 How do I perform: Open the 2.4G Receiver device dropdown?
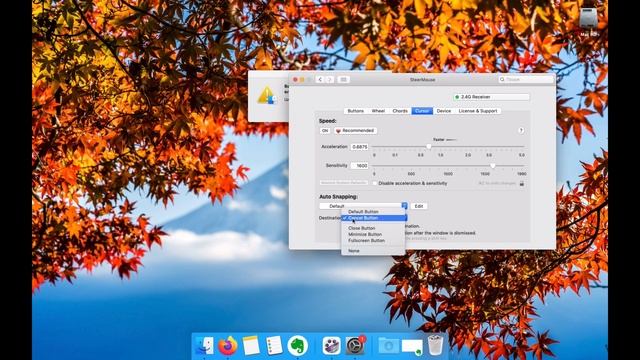(x=491, y=97)
